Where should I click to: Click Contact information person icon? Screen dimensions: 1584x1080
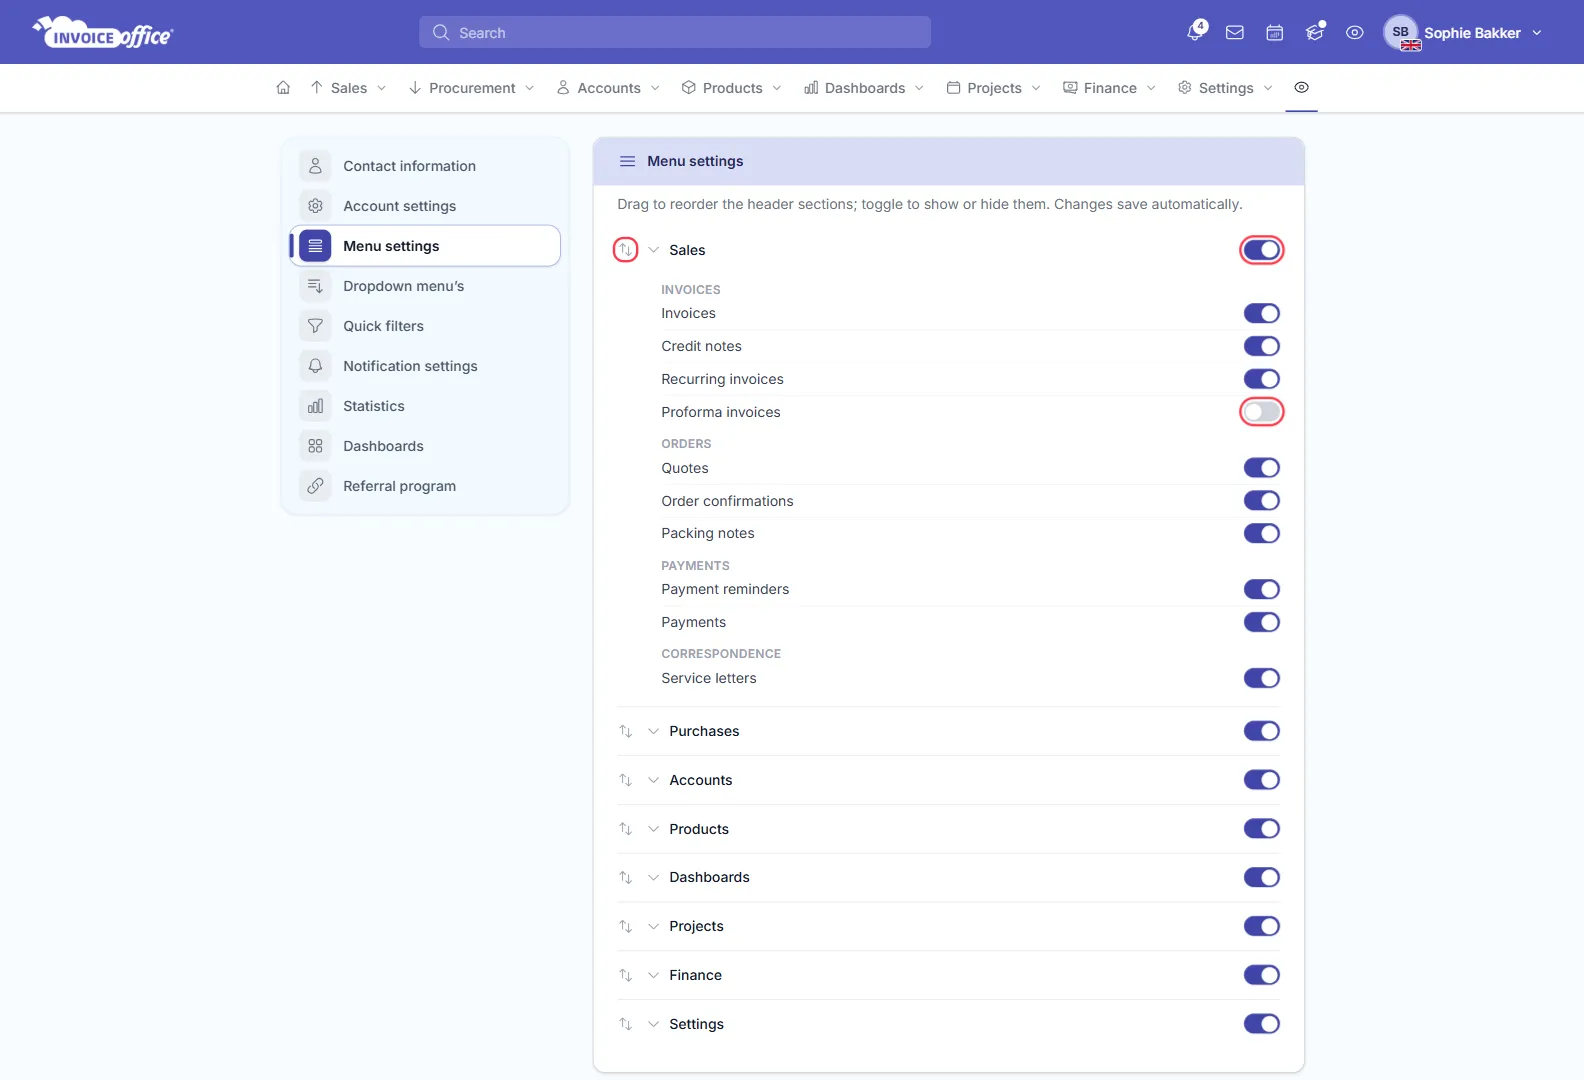click(315, 166)
